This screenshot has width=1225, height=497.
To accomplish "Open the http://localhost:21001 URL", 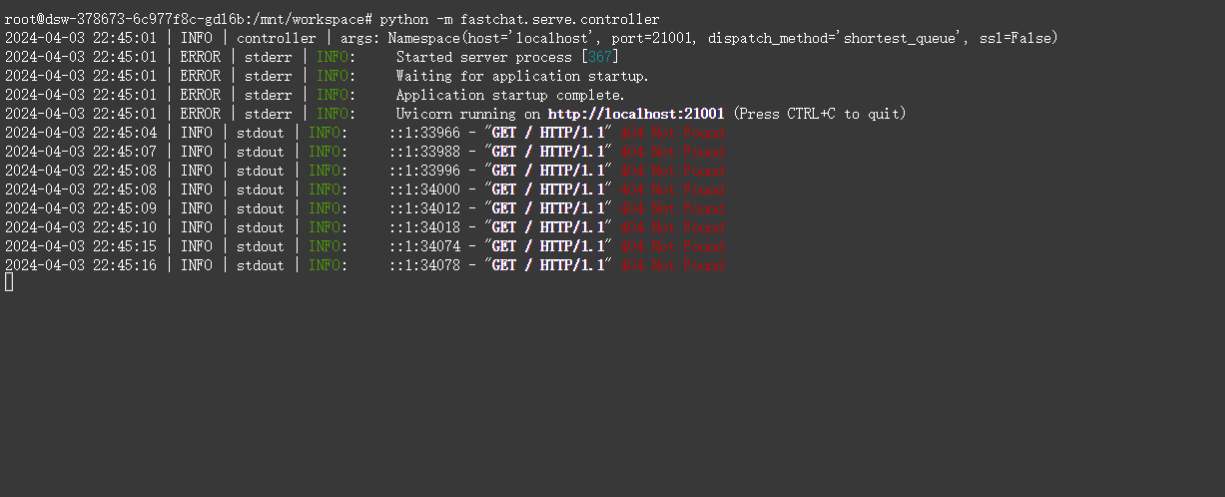I will [x=636, y=114].
